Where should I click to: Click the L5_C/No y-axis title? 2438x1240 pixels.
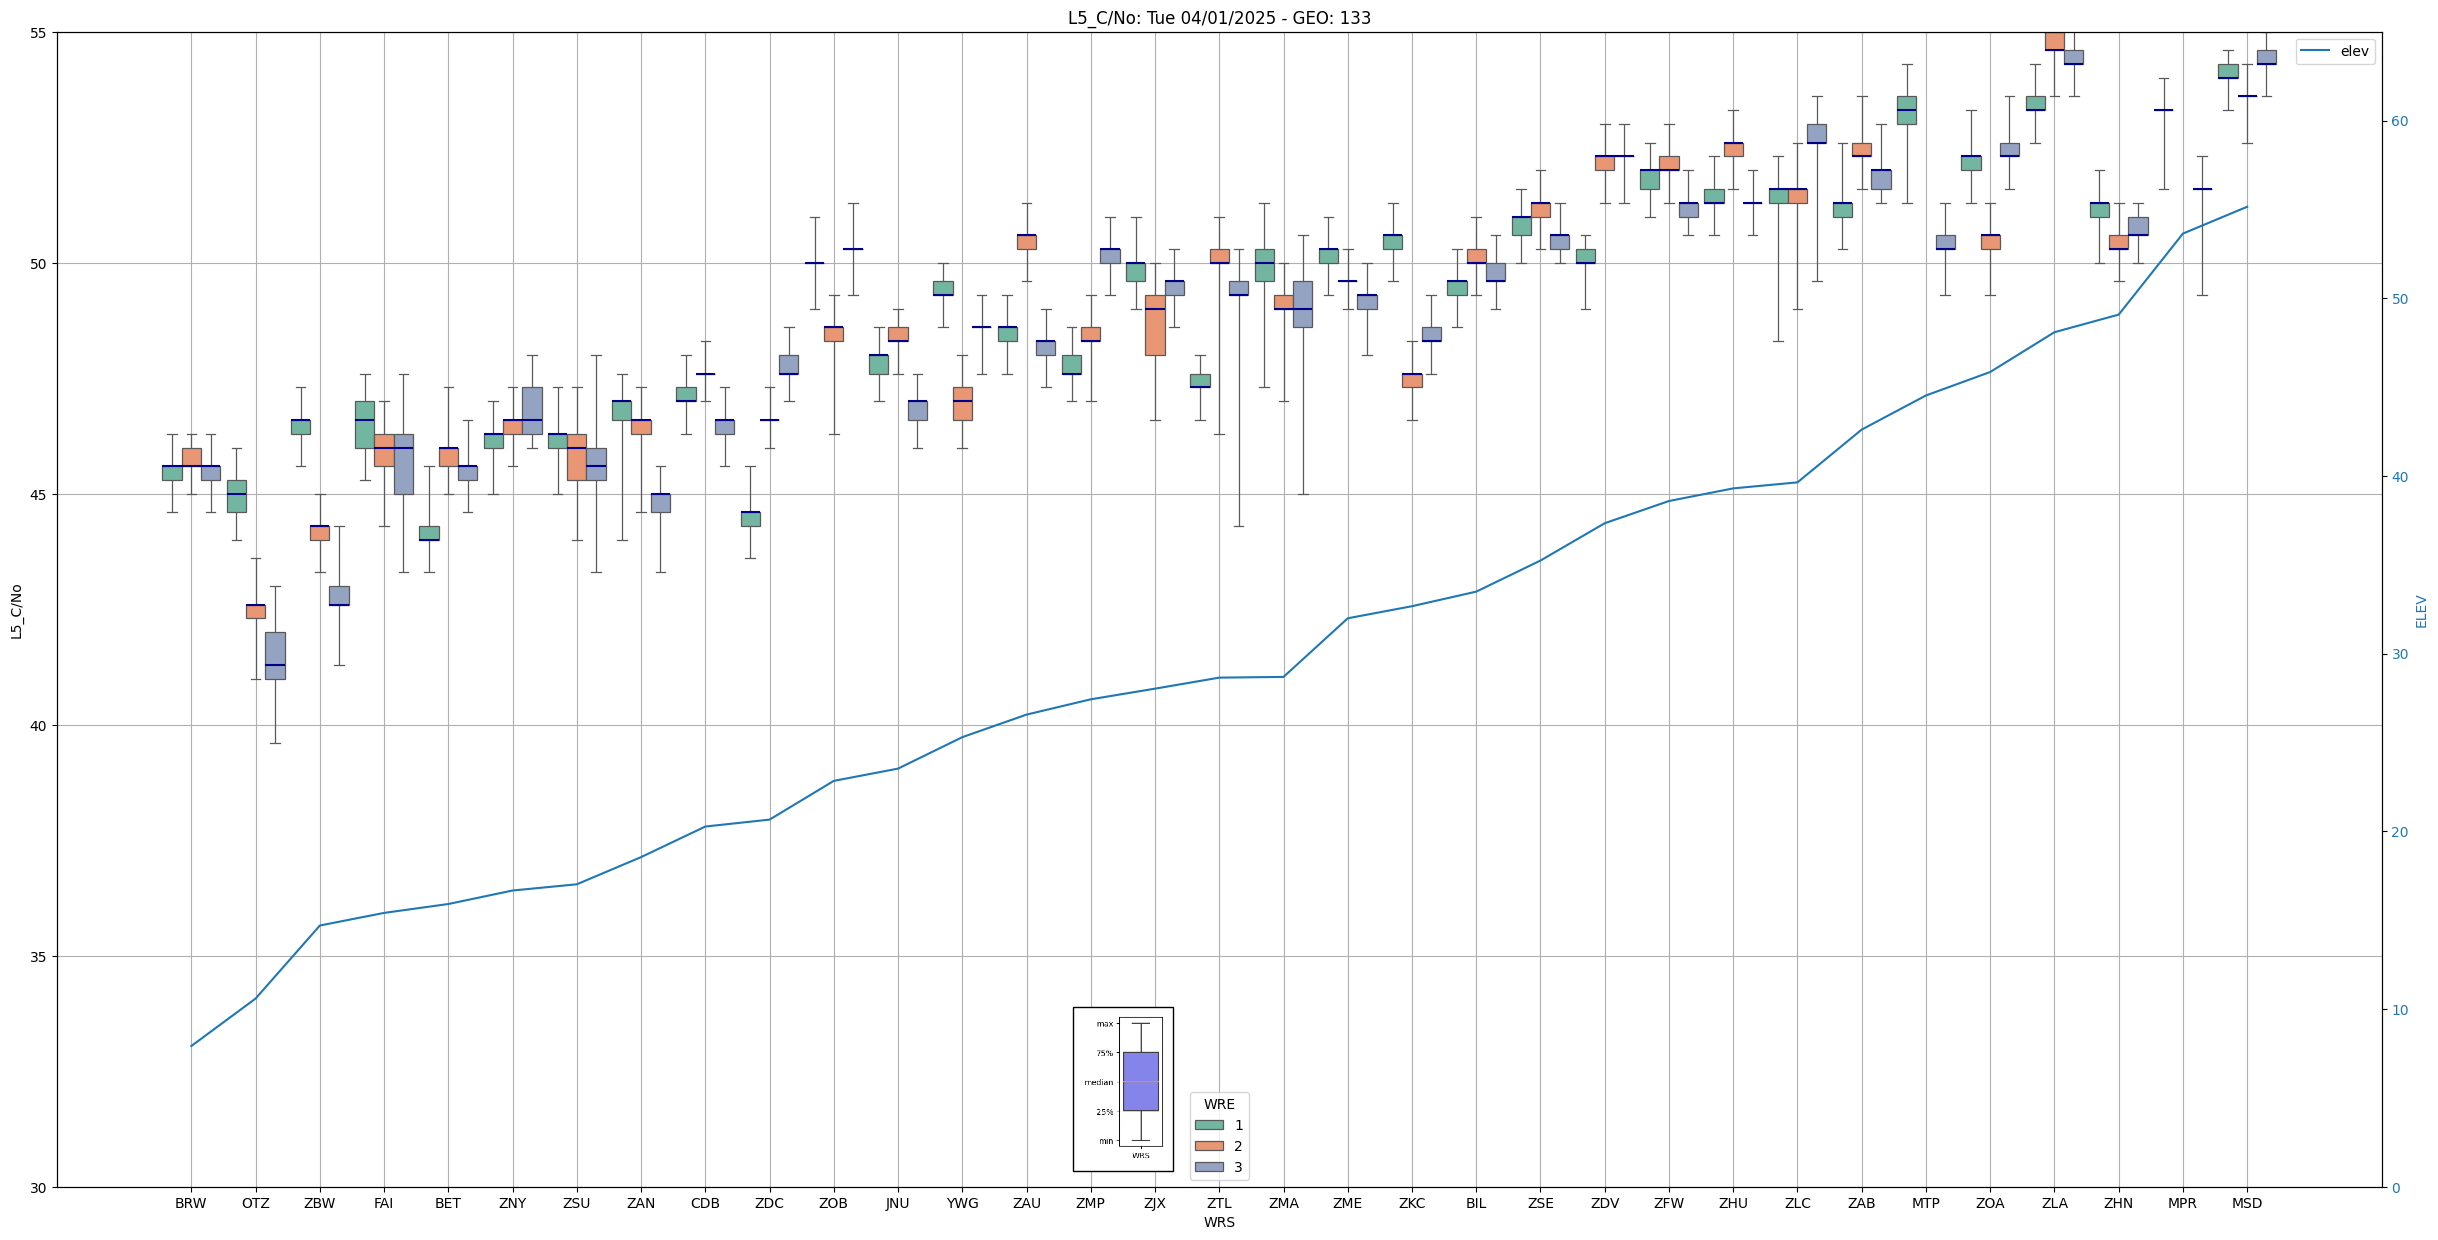[16, 611]
